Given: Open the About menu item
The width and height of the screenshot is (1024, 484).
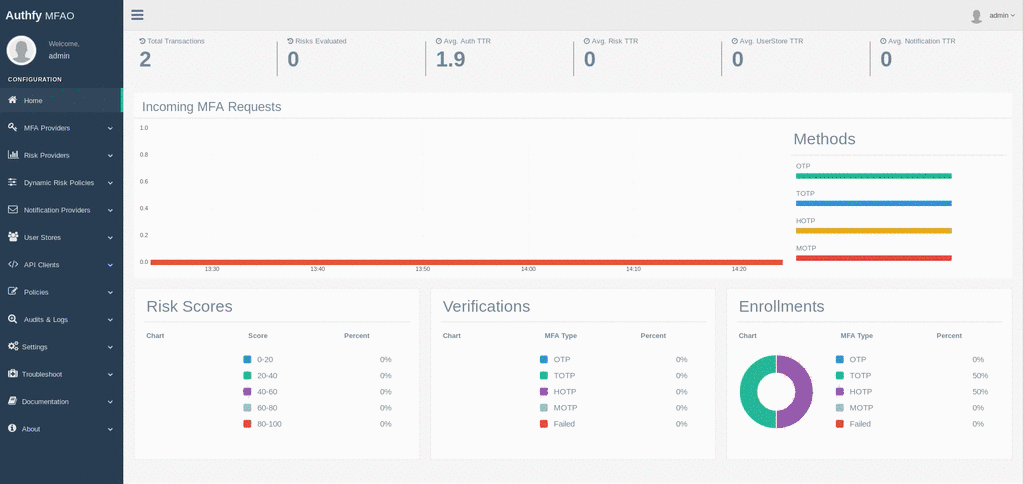Looking at the screenshot, I should 61,429.
